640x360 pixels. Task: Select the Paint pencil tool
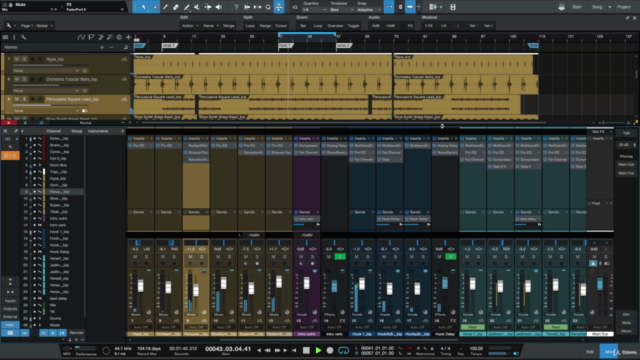tap(187, 7)
